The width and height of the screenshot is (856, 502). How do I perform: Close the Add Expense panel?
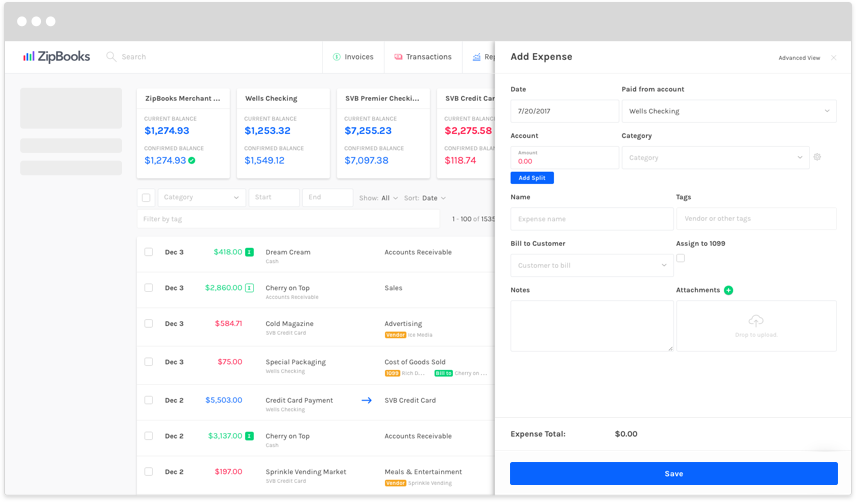click(834, 57)
